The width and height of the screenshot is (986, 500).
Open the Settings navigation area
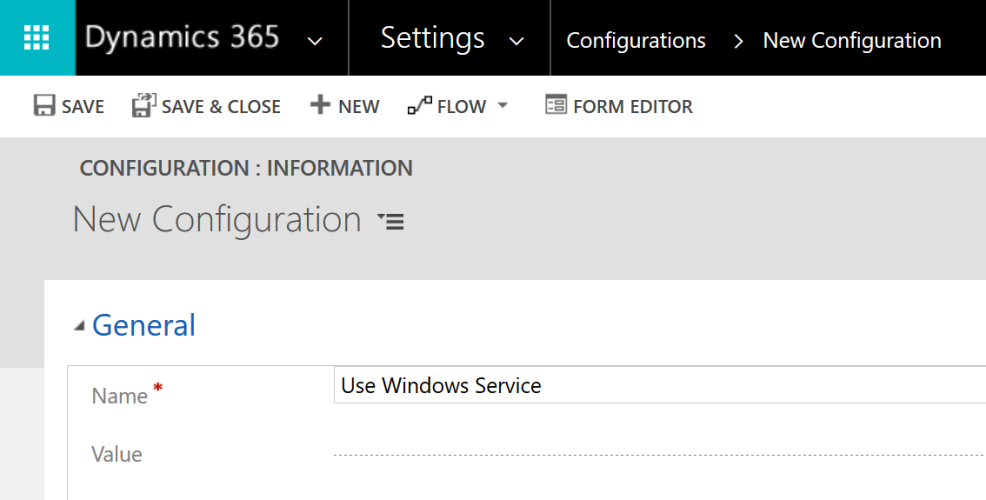coord(433,38)
